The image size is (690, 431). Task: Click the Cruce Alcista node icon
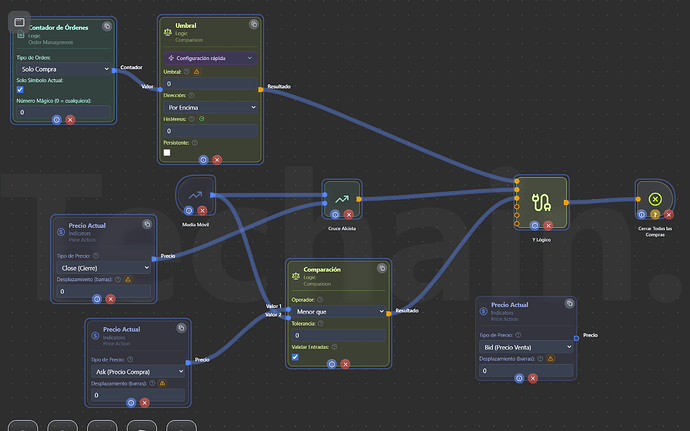[341, 199]
